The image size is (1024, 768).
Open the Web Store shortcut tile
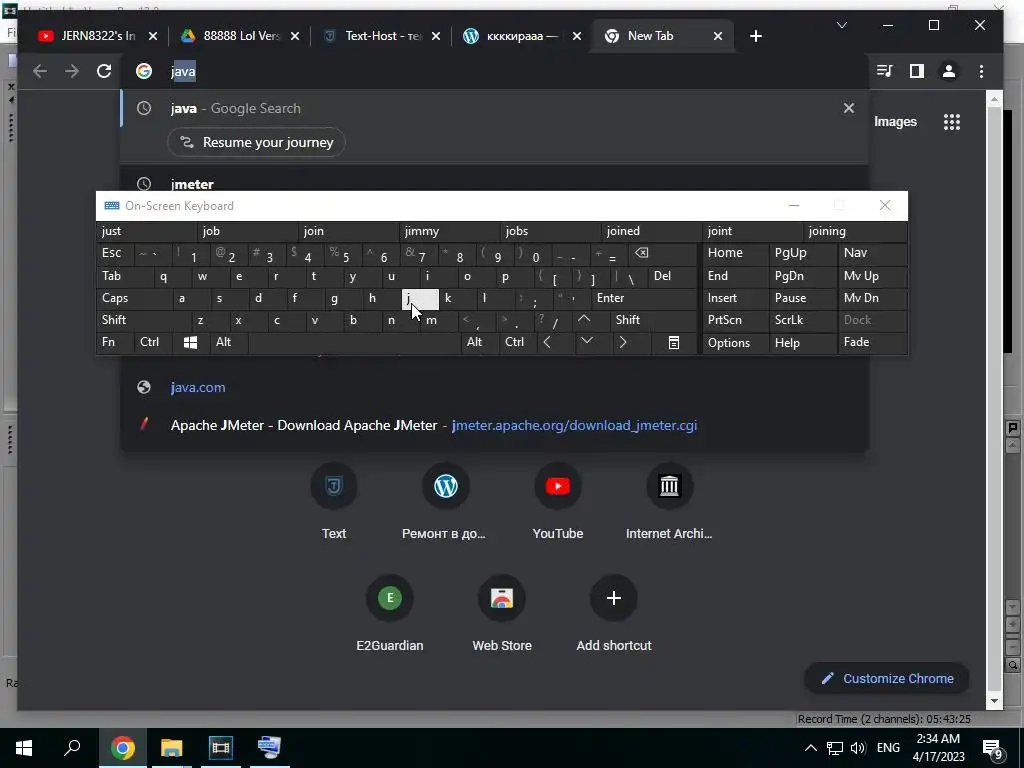[502, 614]
